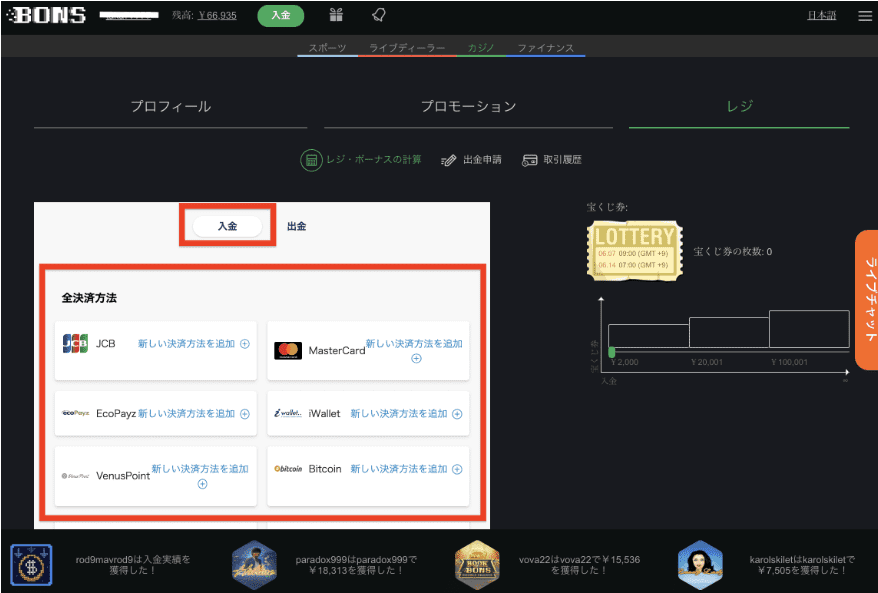This screenshot has height=593, width=878.
Task: Click the plus icon in the JCB row
Action: (x=245, y=344)
